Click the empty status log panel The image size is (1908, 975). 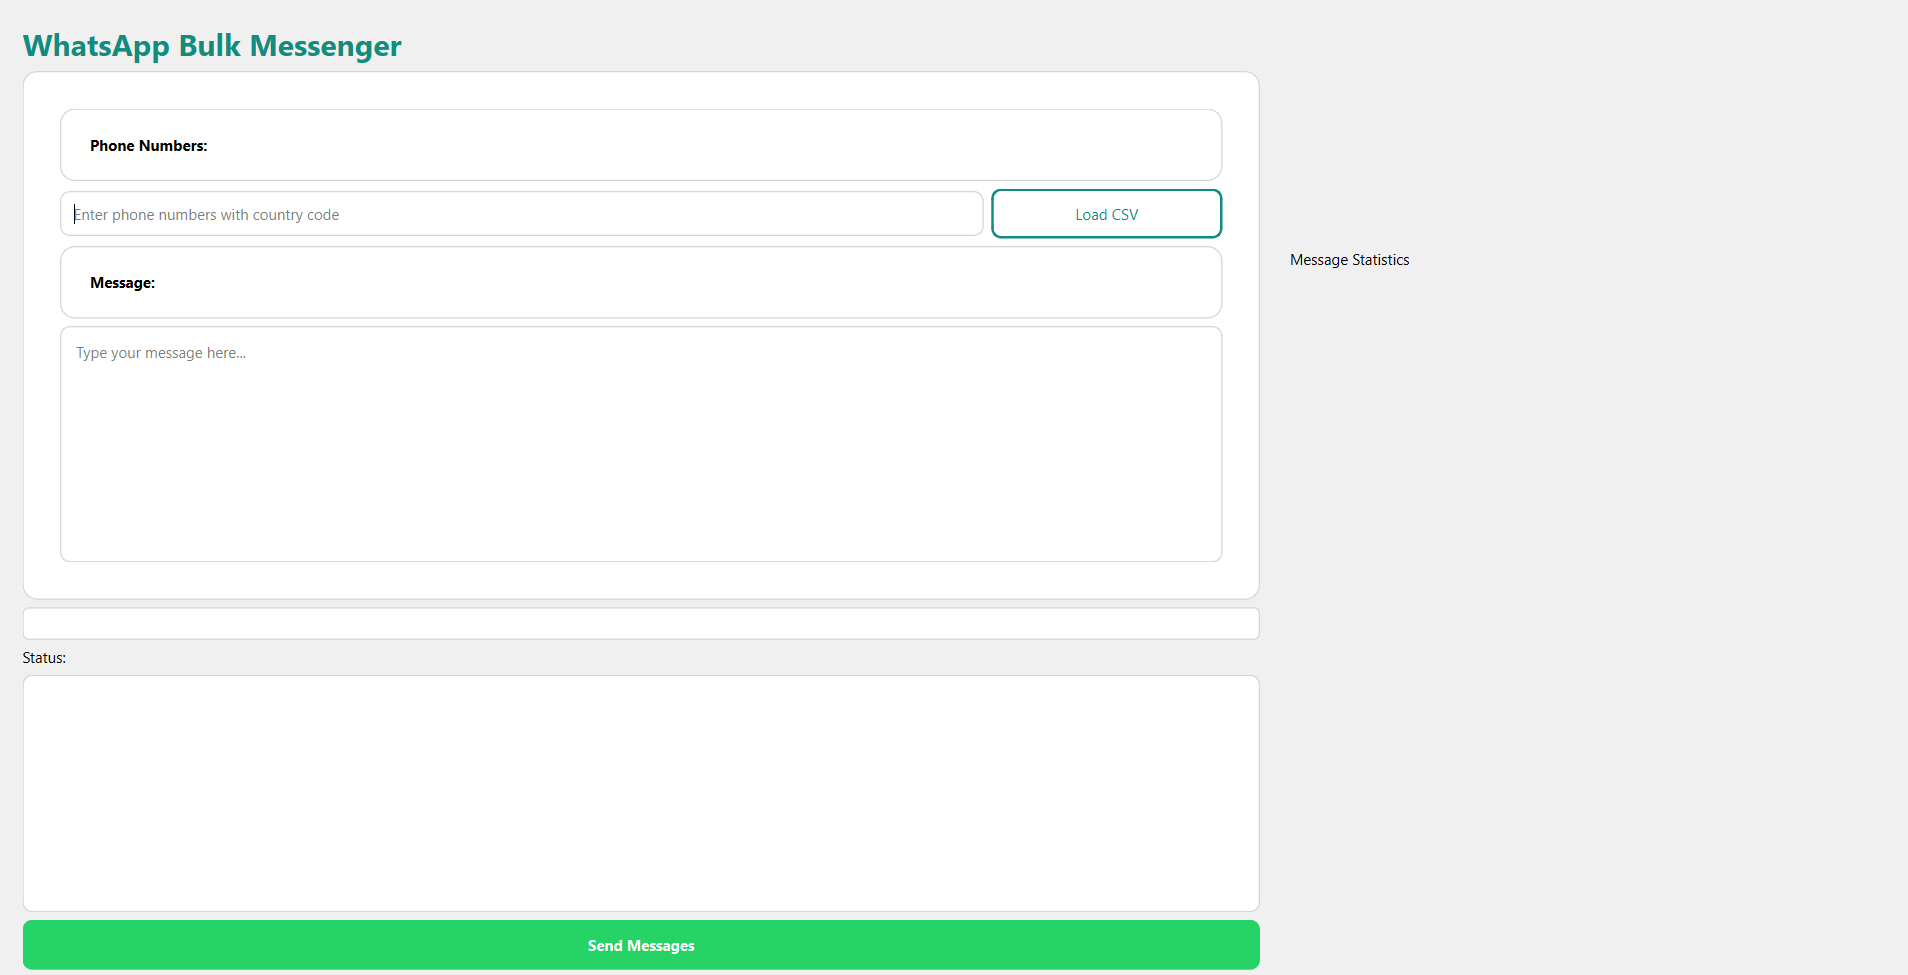click(x=640, y=793)
